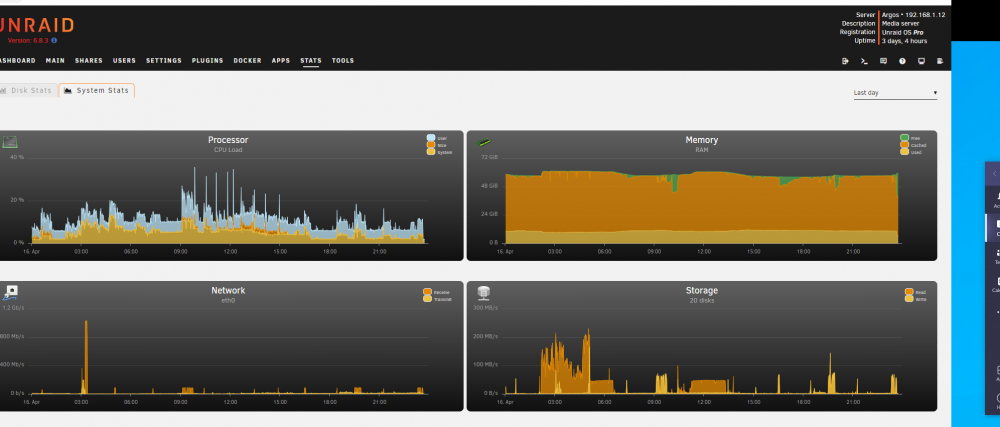Image resolution: width=1000 pixels, height=427 pixels.
Task: Click the Memory RAM stick icon
Action: pos(485,143)
